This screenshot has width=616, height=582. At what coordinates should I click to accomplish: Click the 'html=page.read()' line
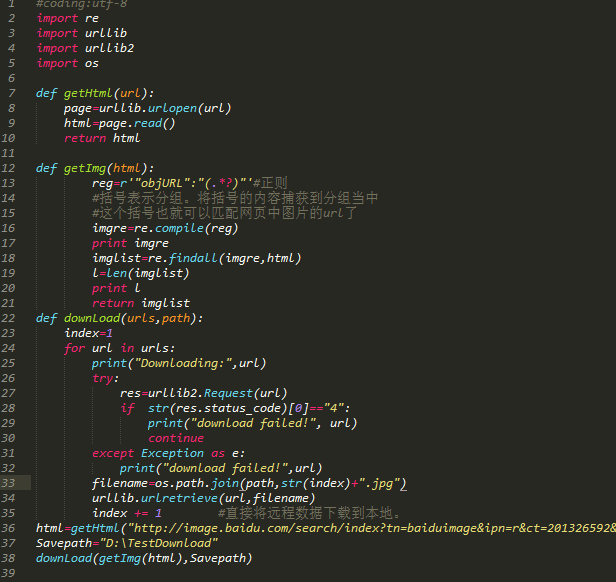(x=120, y=123)
